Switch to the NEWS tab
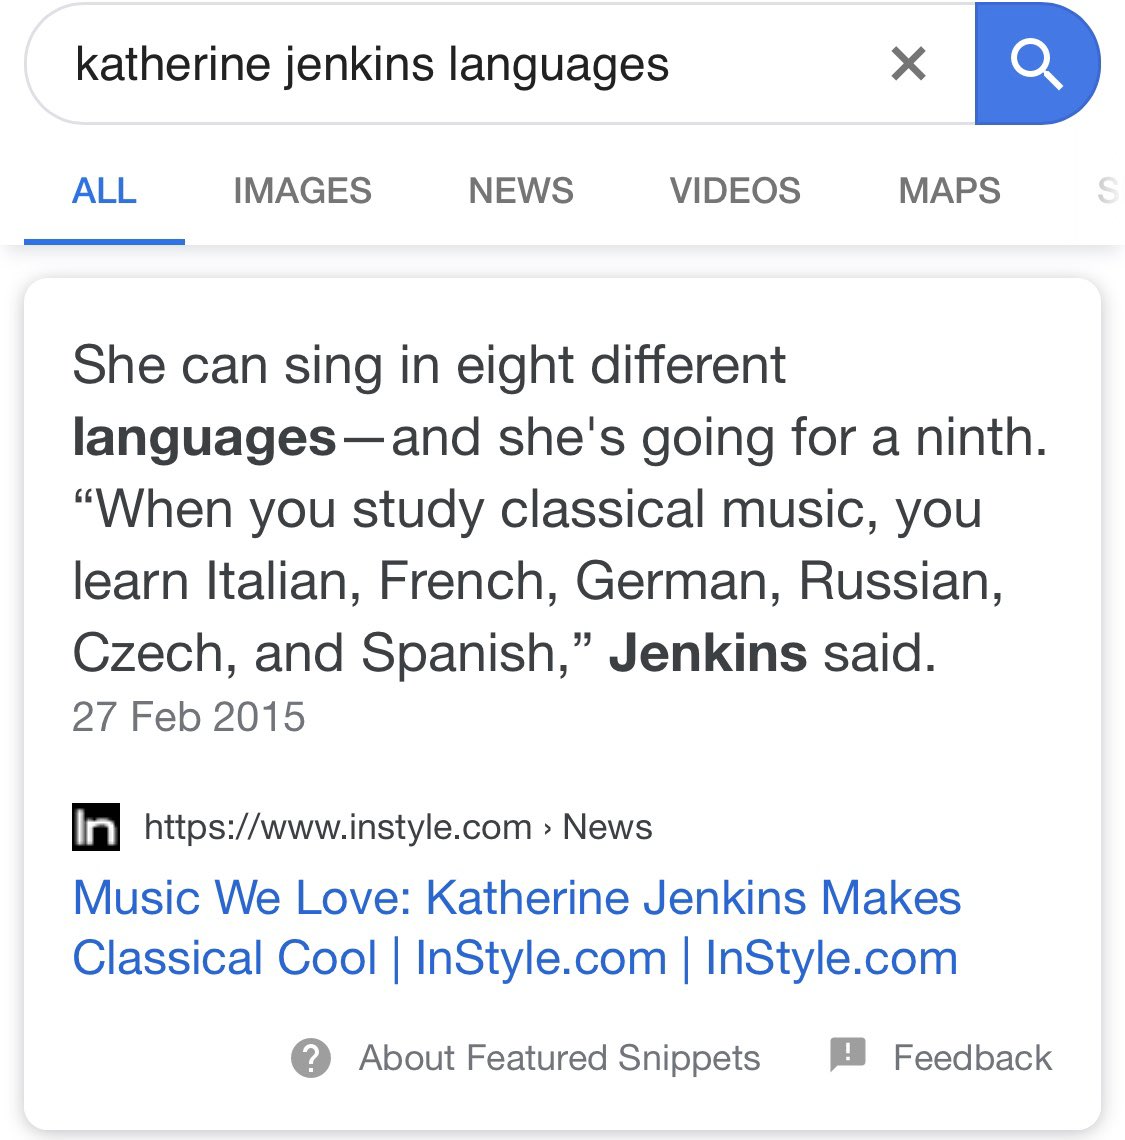The height and width of the screenshot is (1140, 1125). [x=521, y=191]
